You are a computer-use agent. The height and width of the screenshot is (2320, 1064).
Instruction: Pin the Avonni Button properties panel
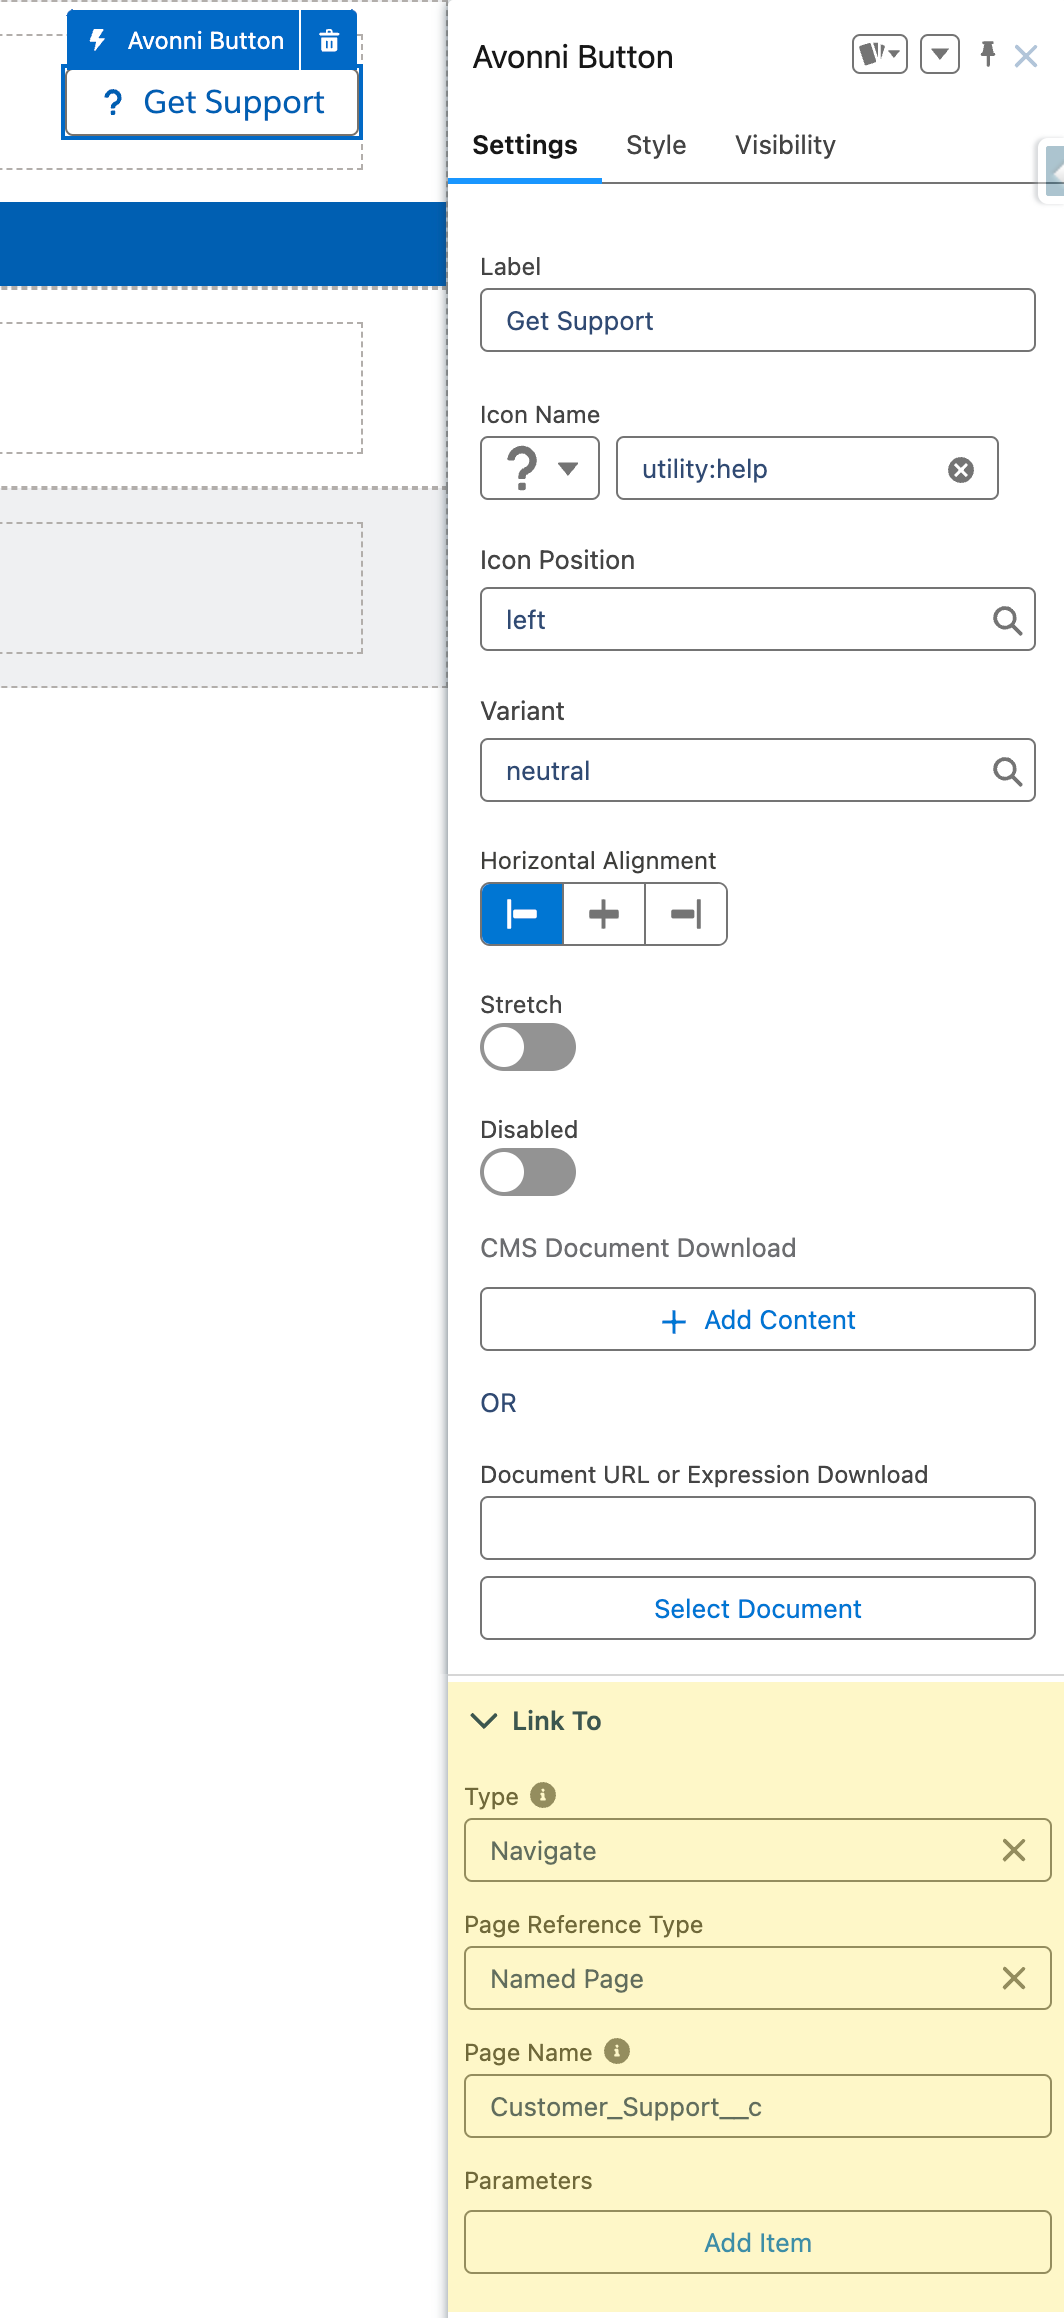pos(987,54)
